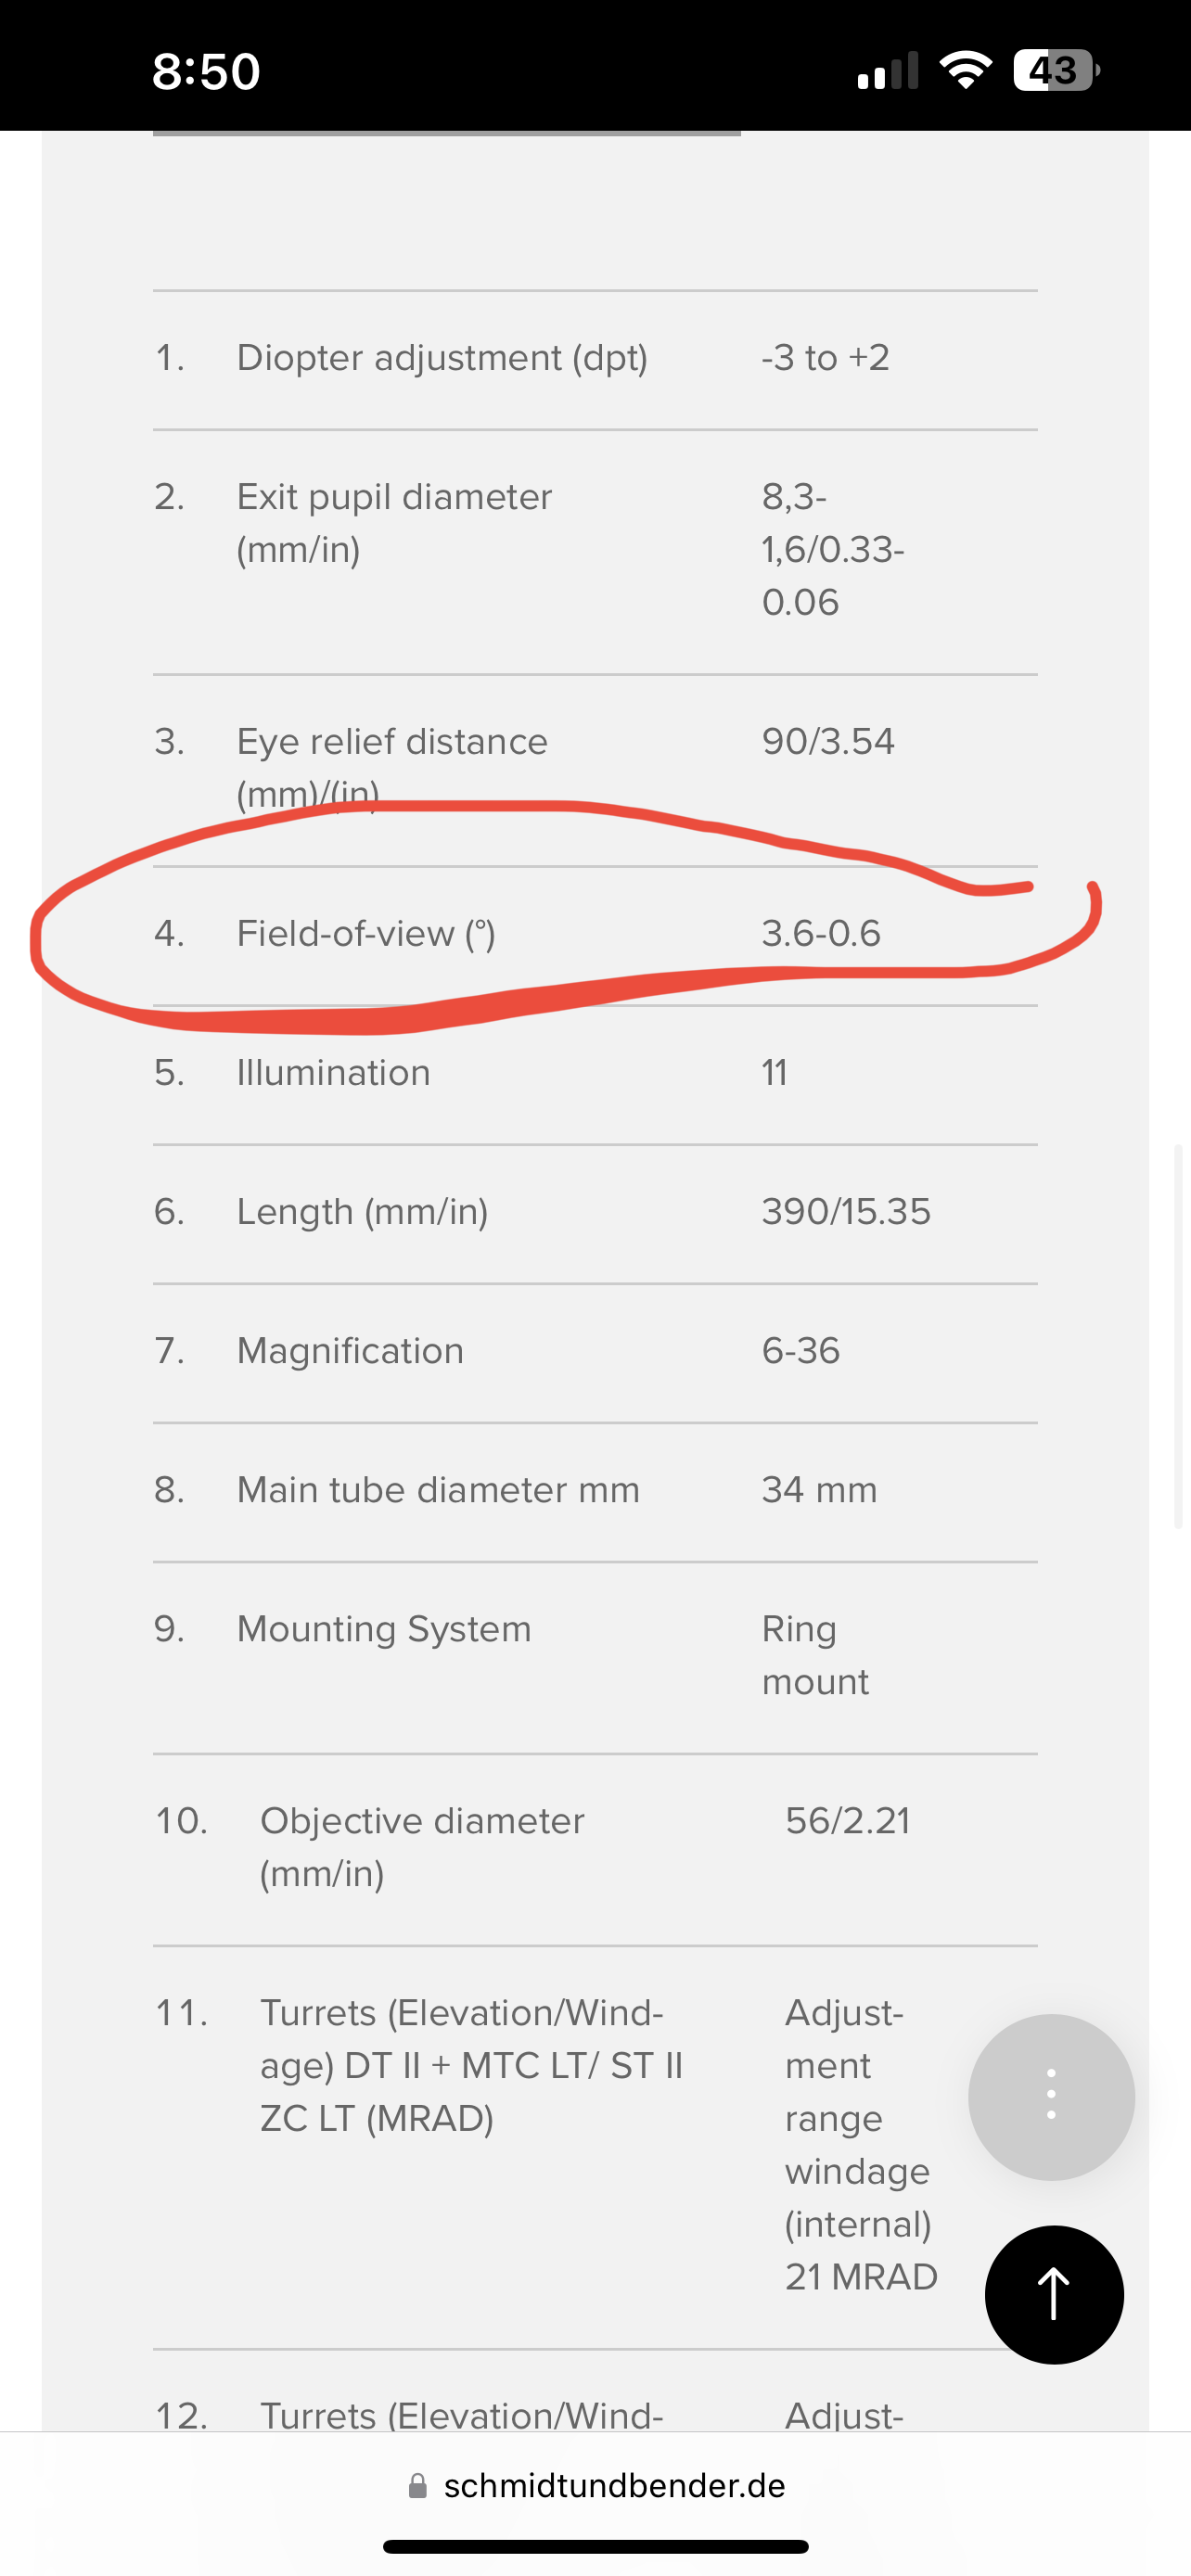Tap the Exit pupil diameter row label
The width and height of the screenshot is (1191, 2576).
394,523
